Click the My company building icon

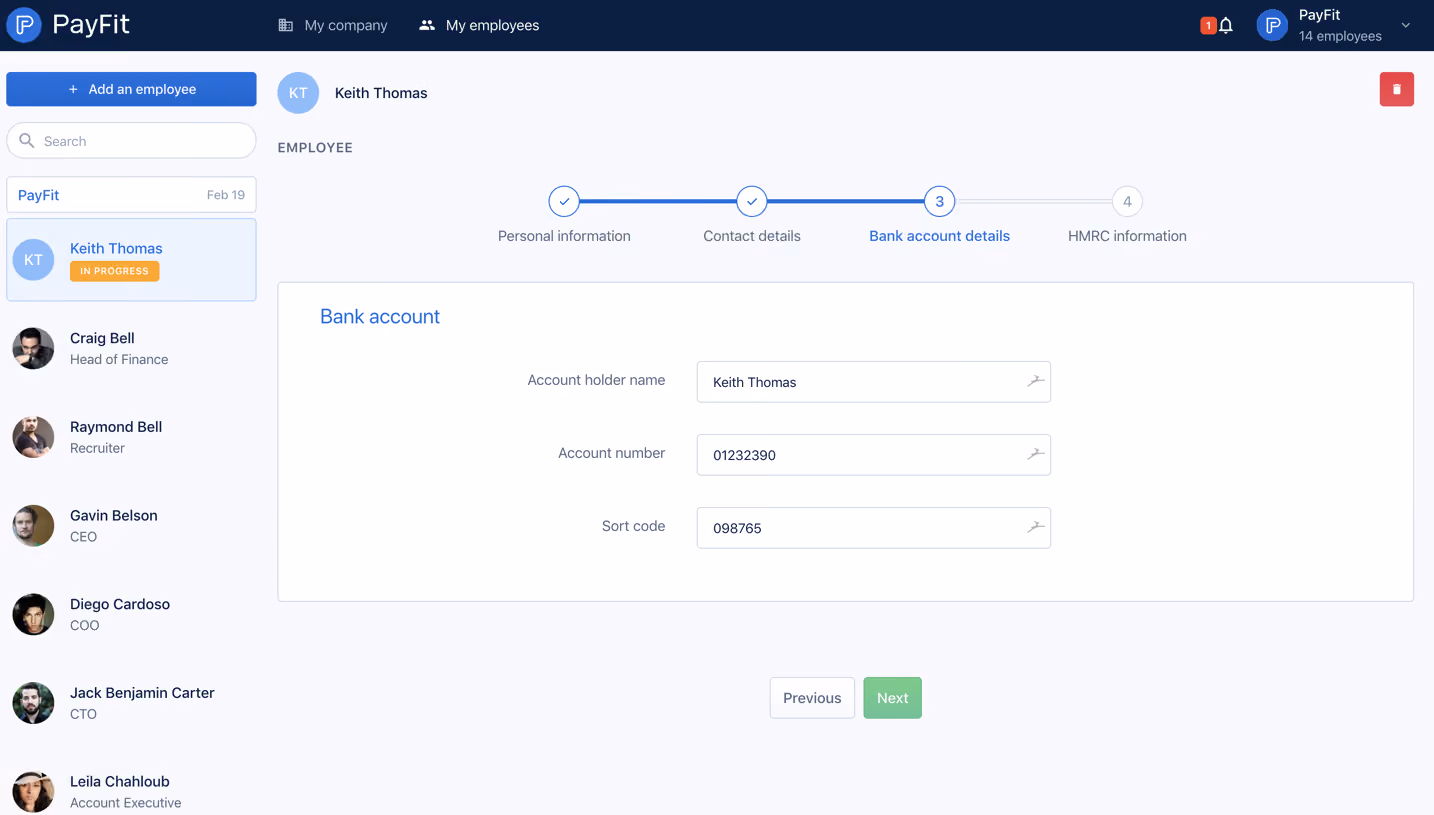pyautogui.click(x=286, y=25)
